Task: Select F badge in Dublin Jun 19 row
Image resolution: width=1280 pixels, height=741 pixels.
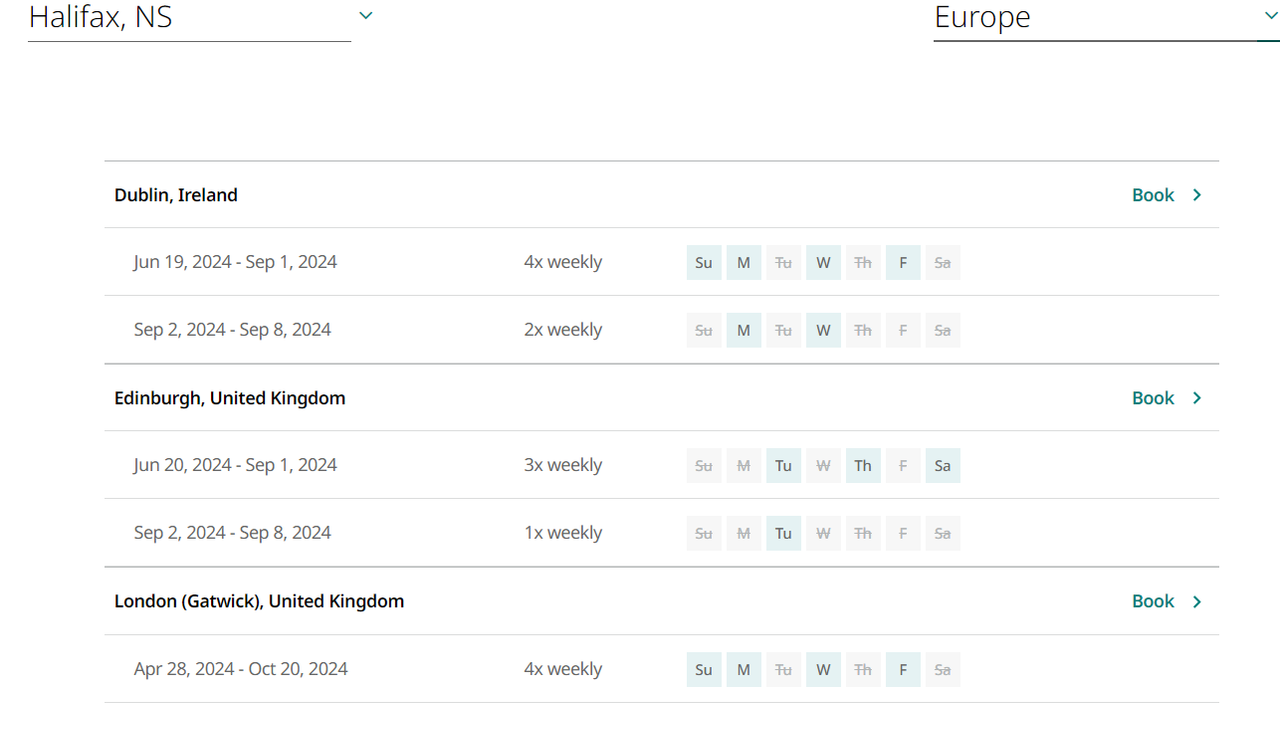Action: [903, 263]
